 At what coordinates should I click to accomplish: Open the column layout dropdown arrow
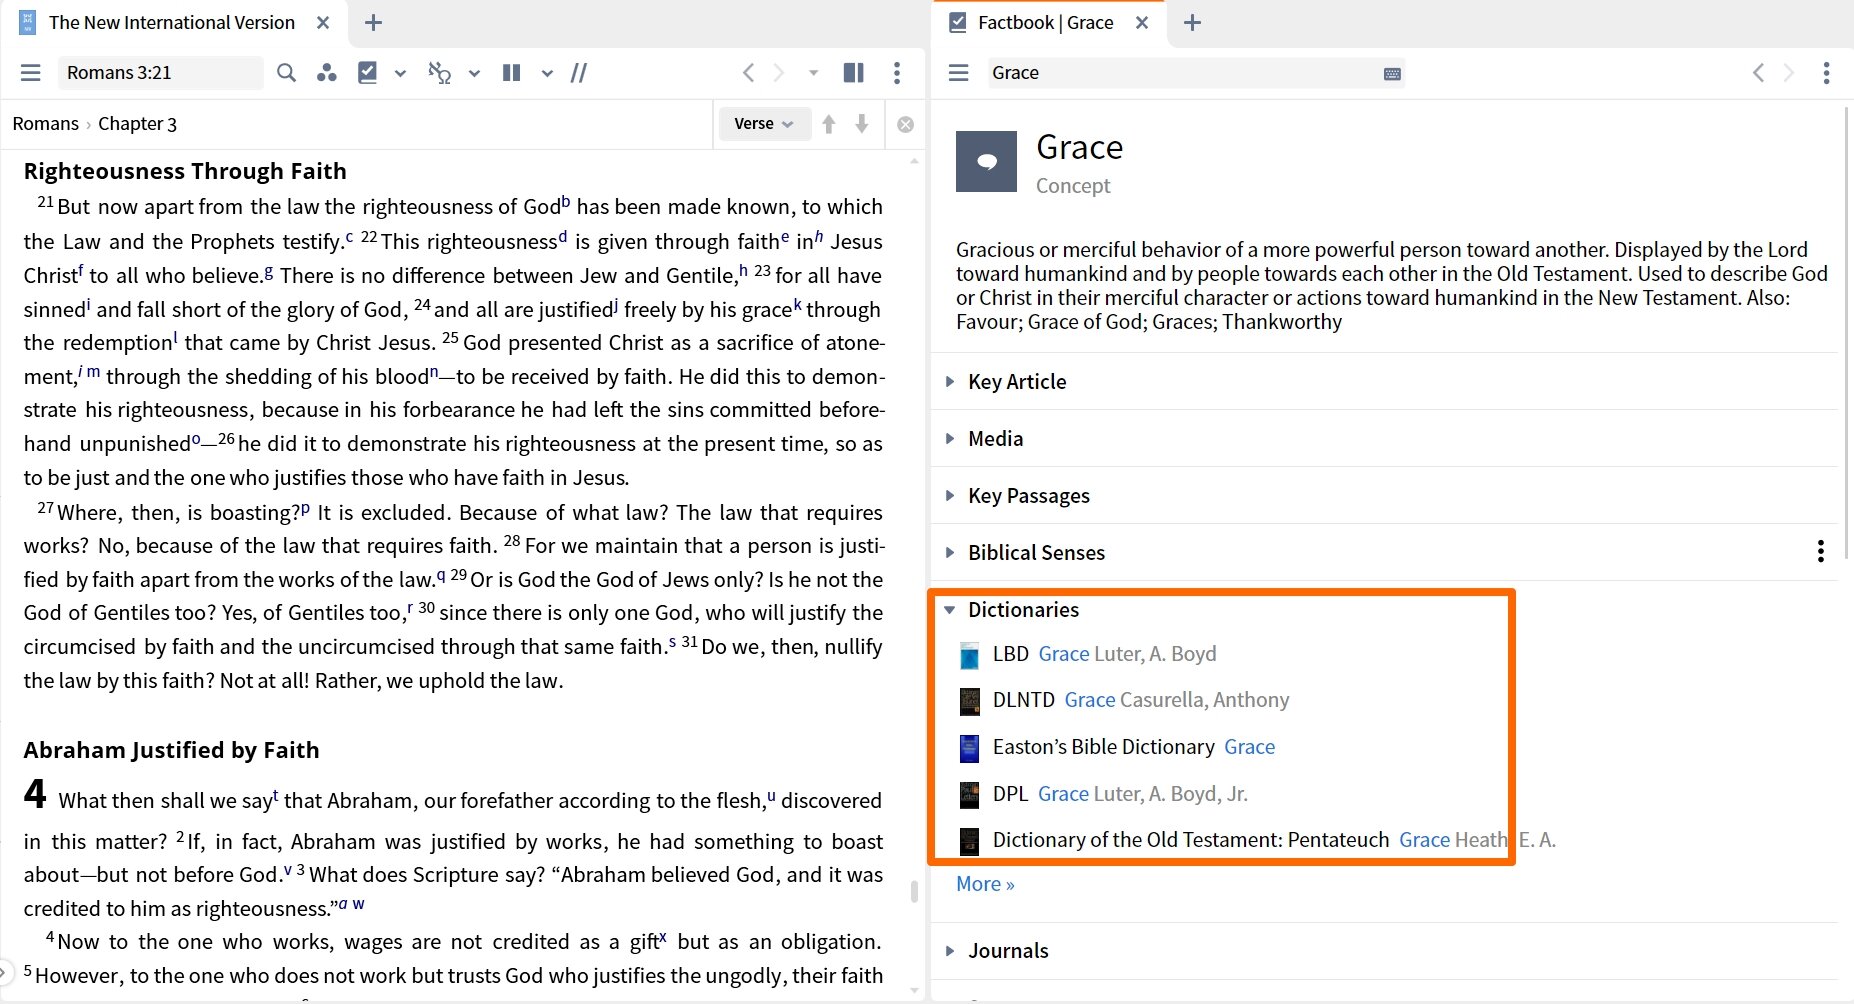click(x=547, y=73)
